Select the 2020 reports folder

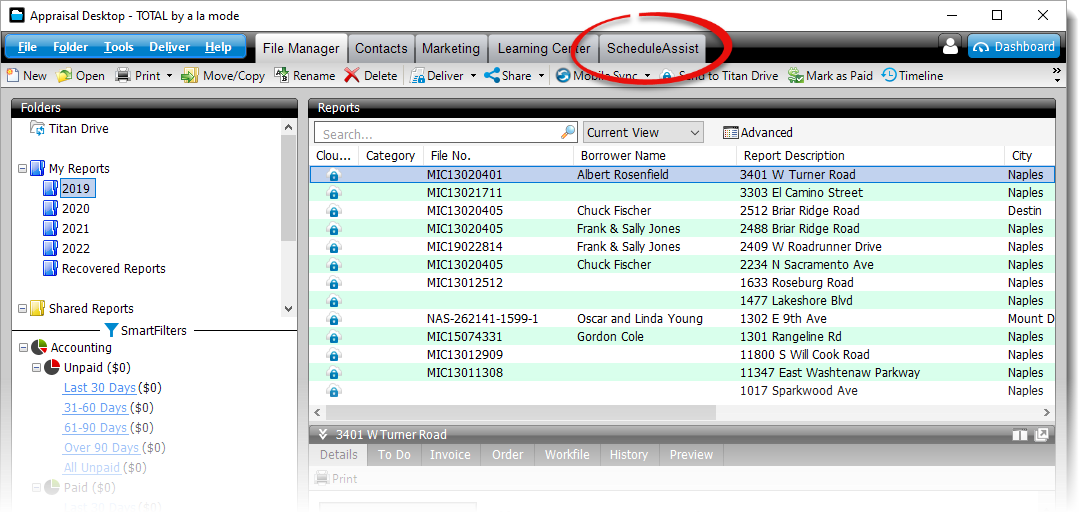75,208
